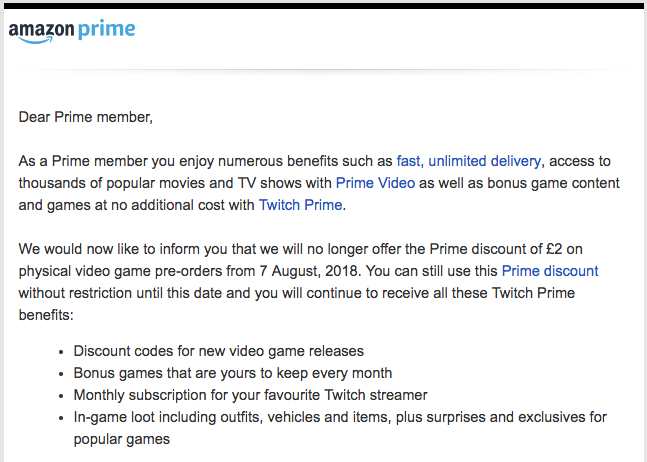Select the 'Bonus games that are yours' bullet
Viewport: 647px width, 462px height.
pyautogui.click(x=233, y=373)
